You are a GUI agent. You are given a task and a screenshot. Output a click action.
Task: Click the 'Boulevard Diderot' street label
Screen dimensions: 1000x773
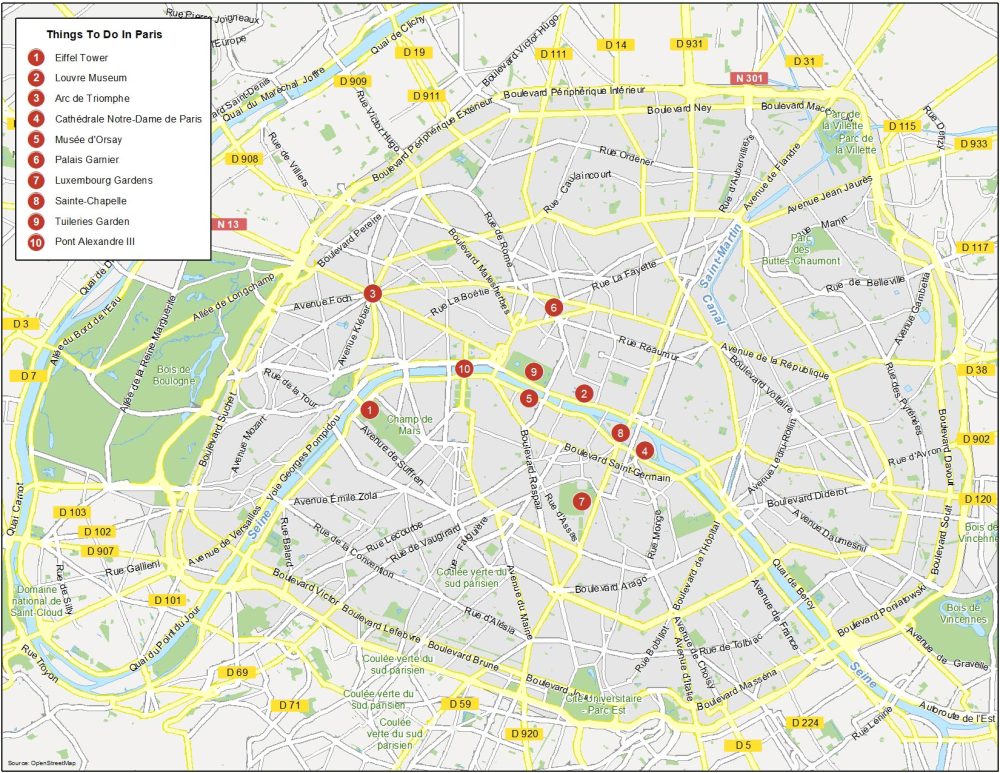pyautogui.click(x=807, y=497)
